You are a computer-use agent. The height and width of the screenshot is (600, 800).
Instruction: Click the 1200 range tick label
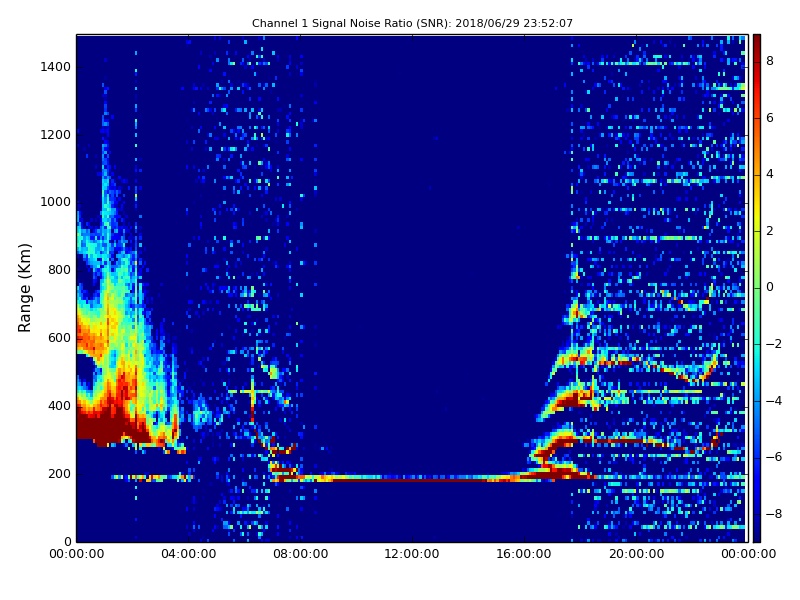tap(55, 135)
